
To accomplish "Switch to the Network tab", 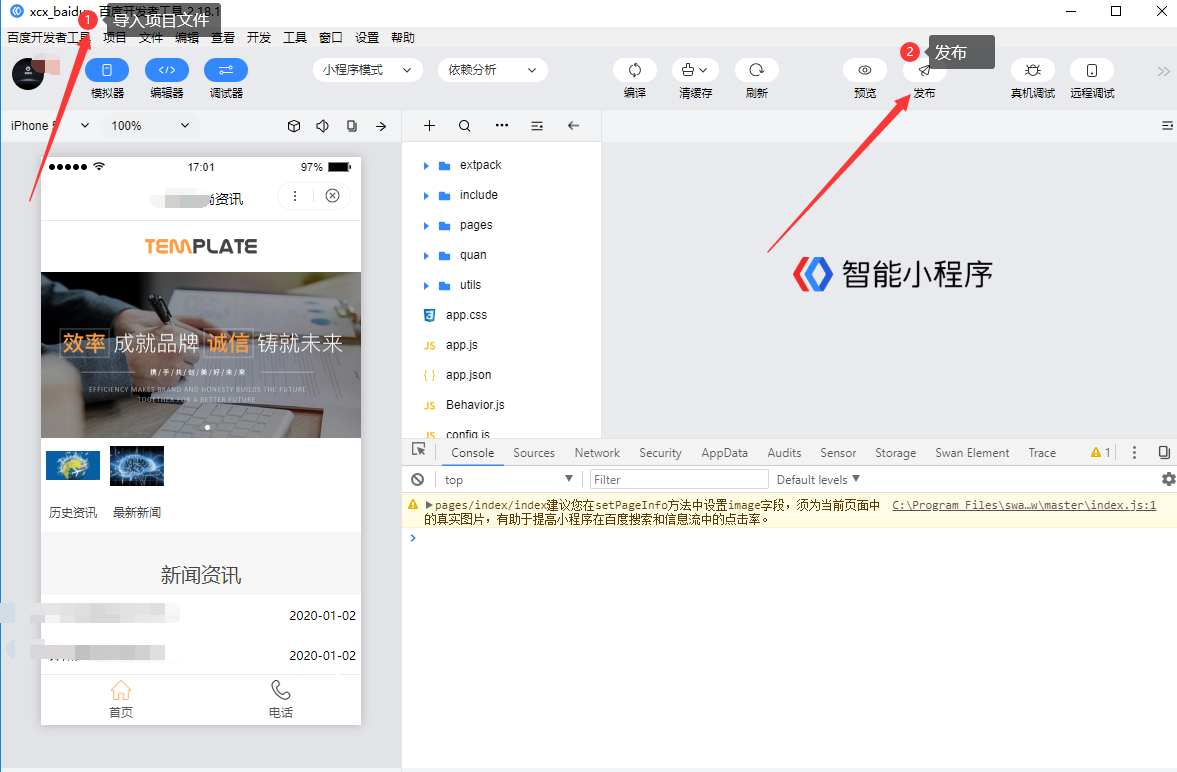I will coord(597,453).
